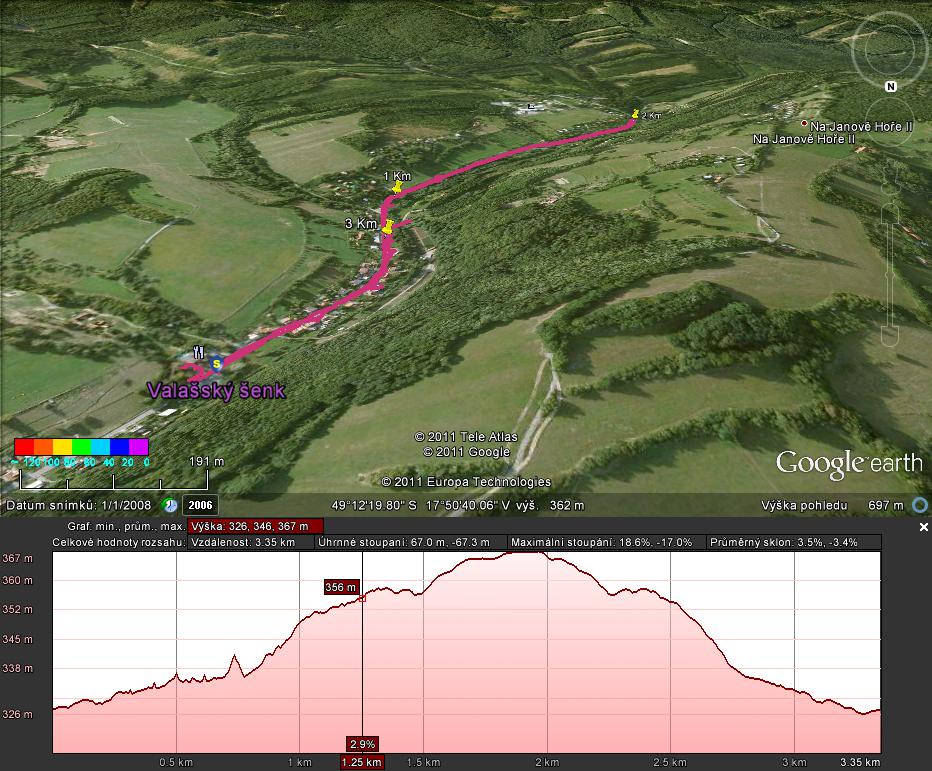Screen dimensions: 932x771
Task: Click the Výška min/avg/max value box
Action: point(255,526)
